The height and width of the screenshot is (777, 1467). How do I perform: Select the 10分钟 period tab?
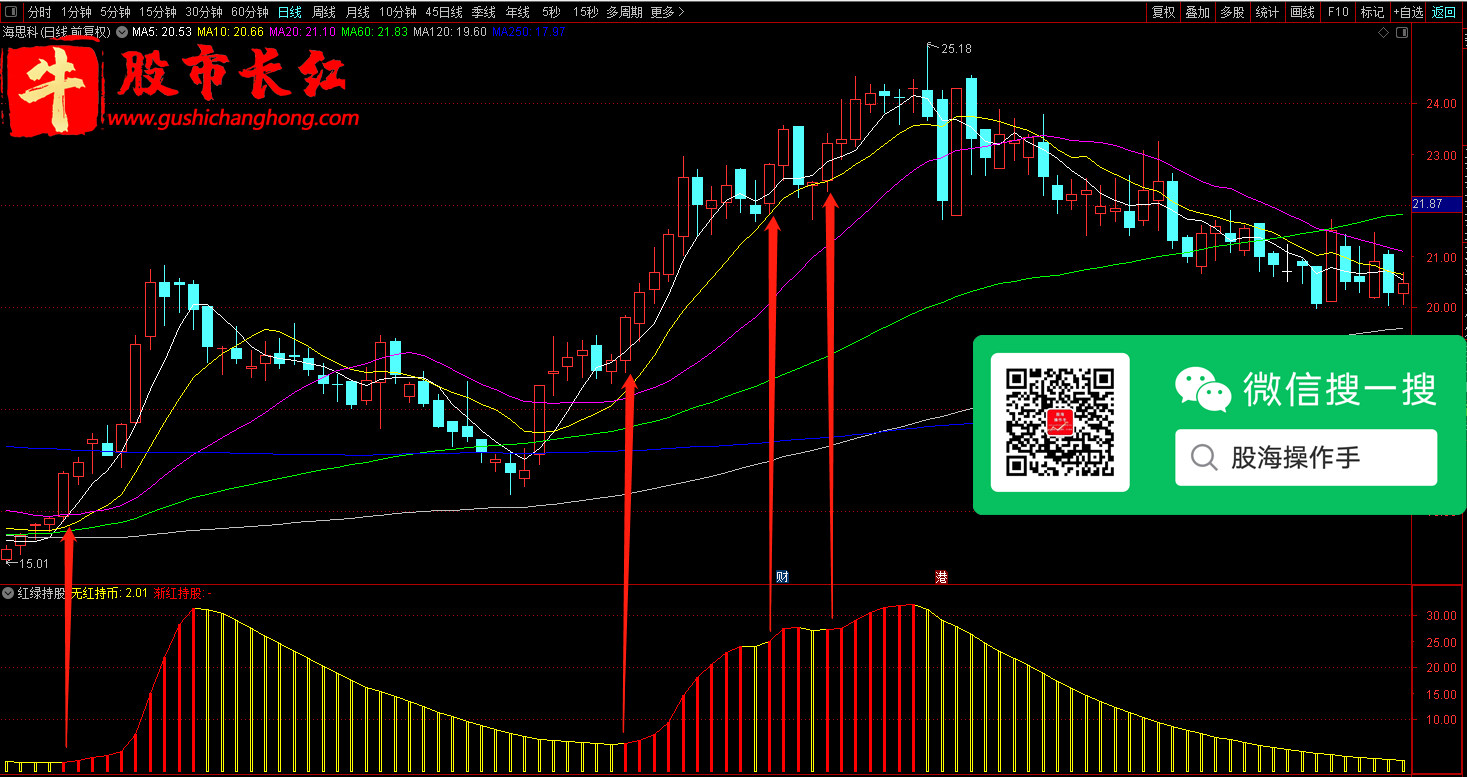pos(398,12)
